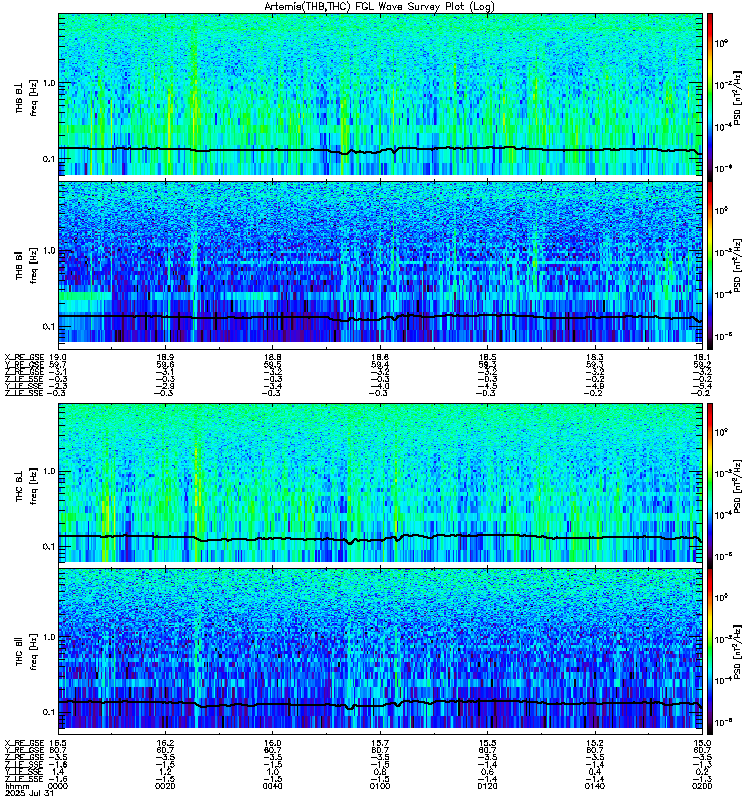The width and height of the screenshot is (750, 800).
Task: Click the 0100 time tick label
Action: coord(380,786)
